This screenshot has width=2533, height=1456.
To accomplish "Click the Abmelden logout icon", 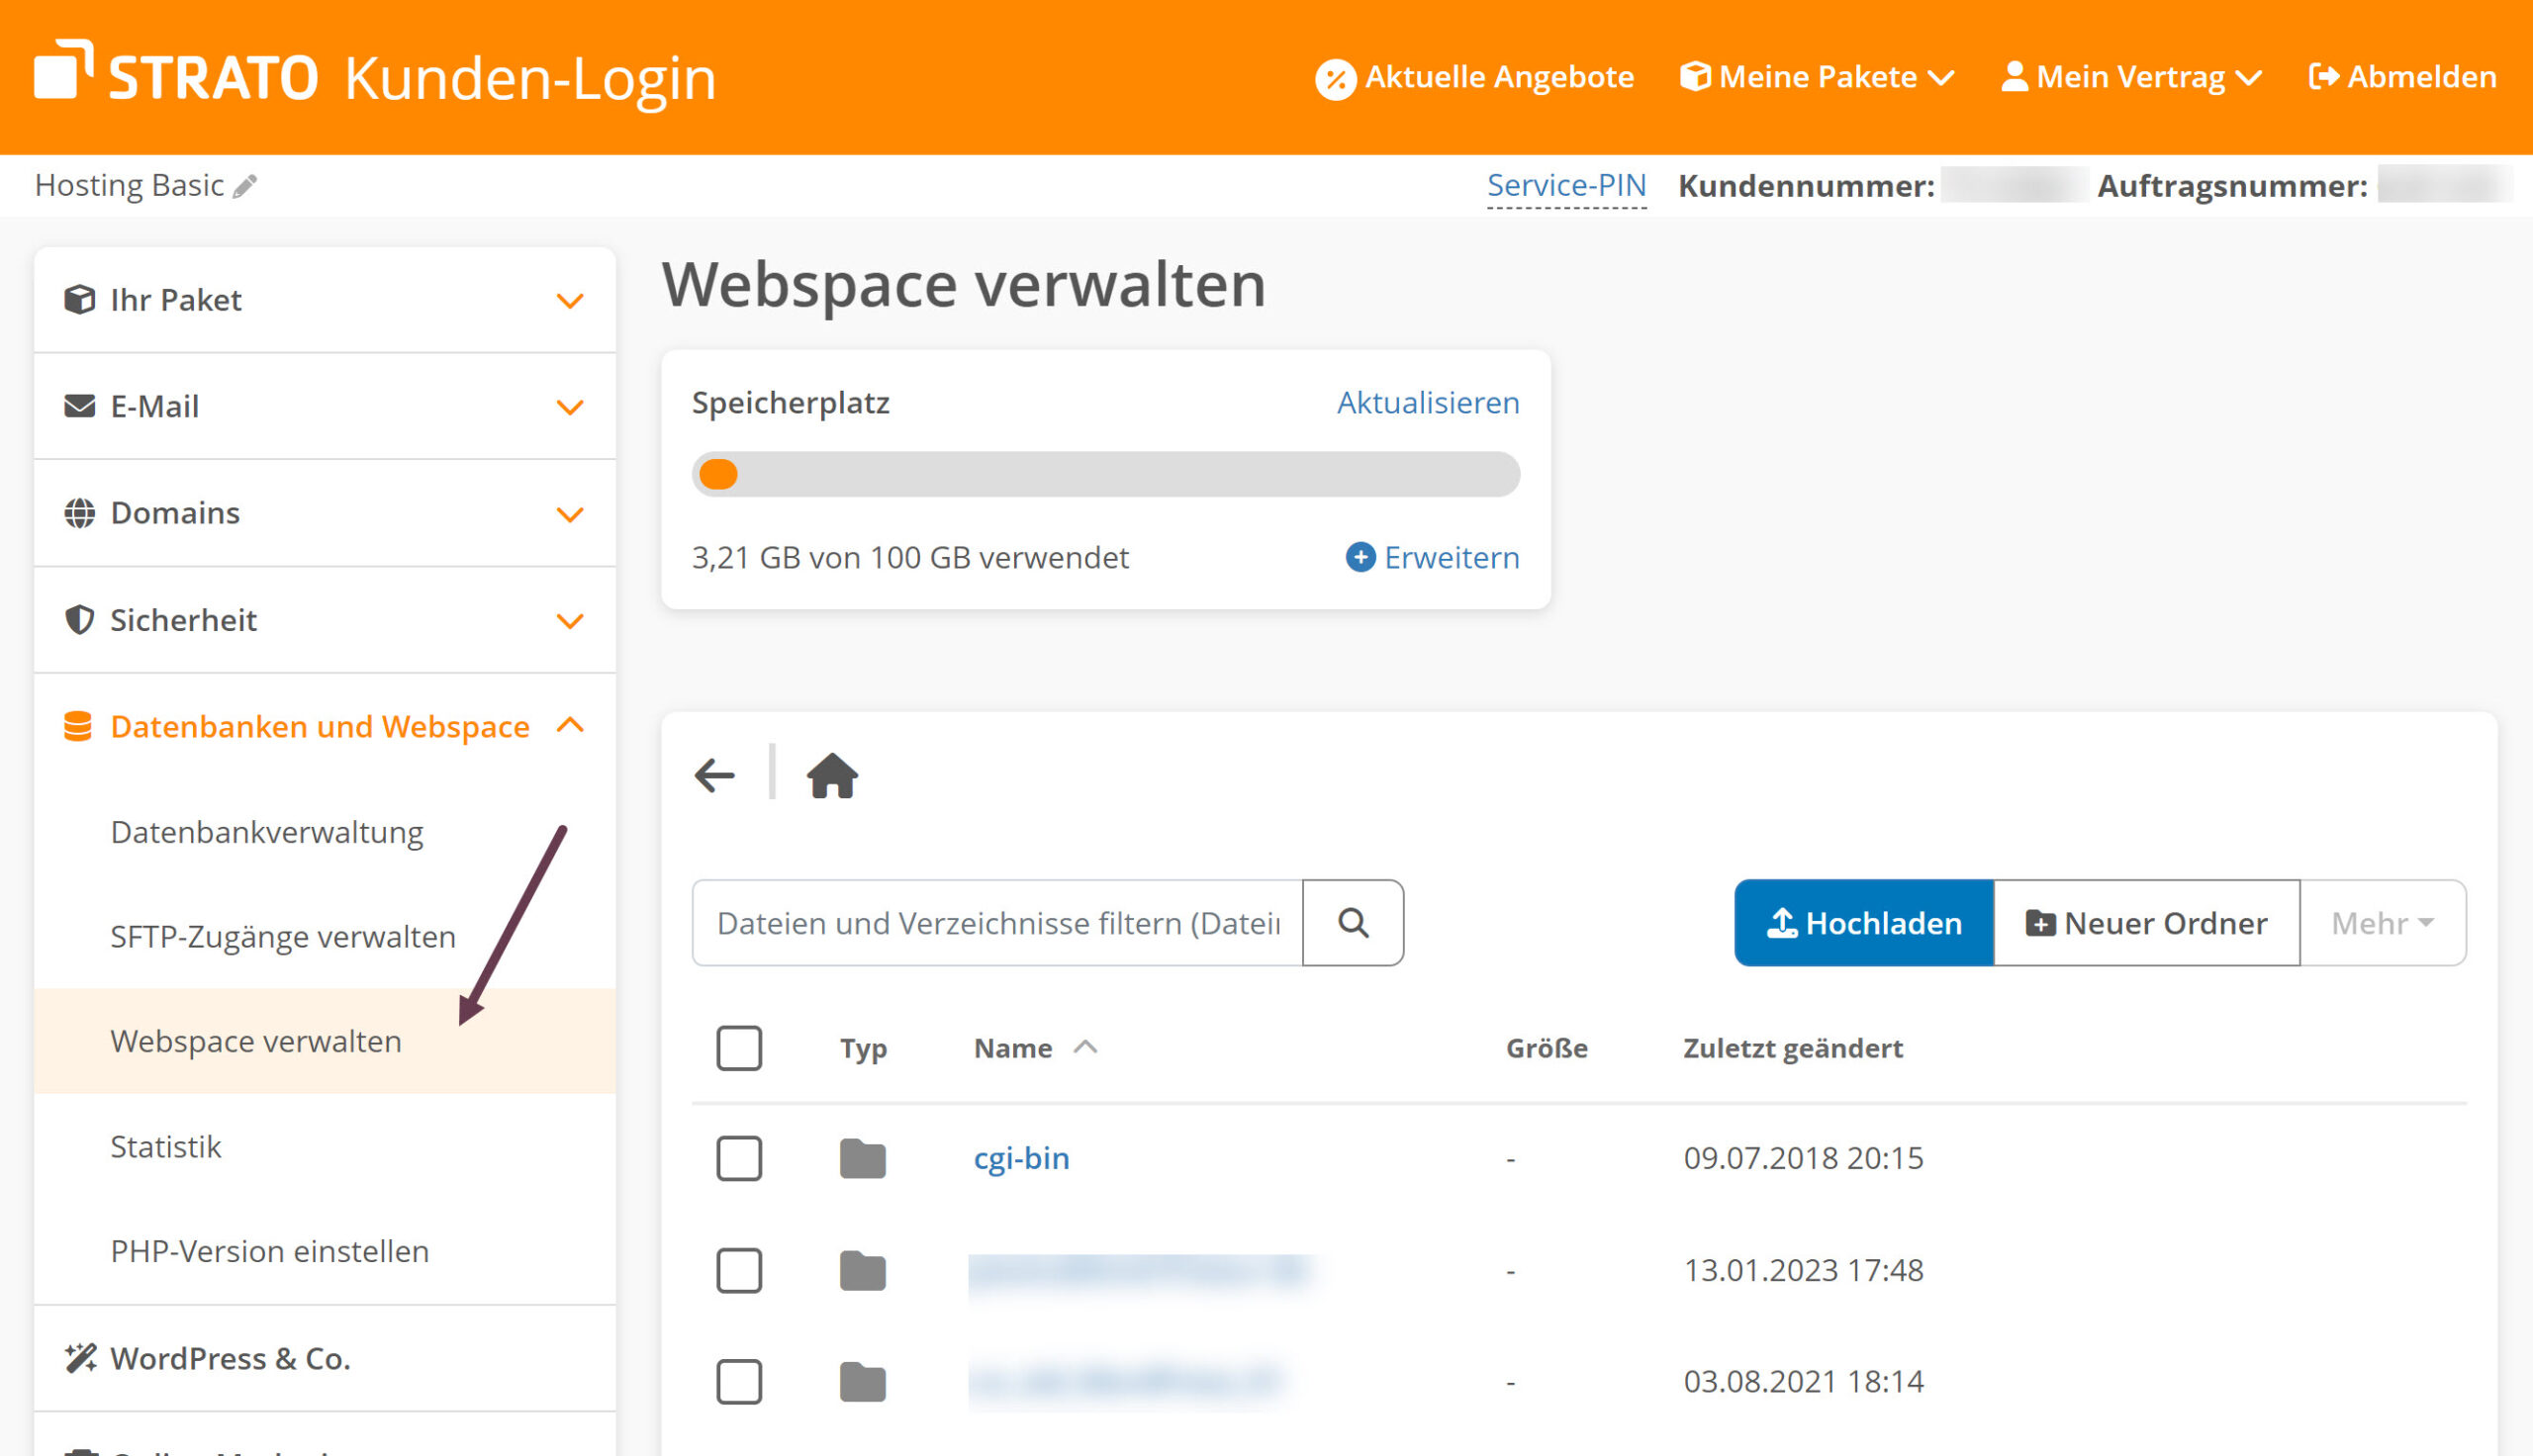I will point(2324,77).
